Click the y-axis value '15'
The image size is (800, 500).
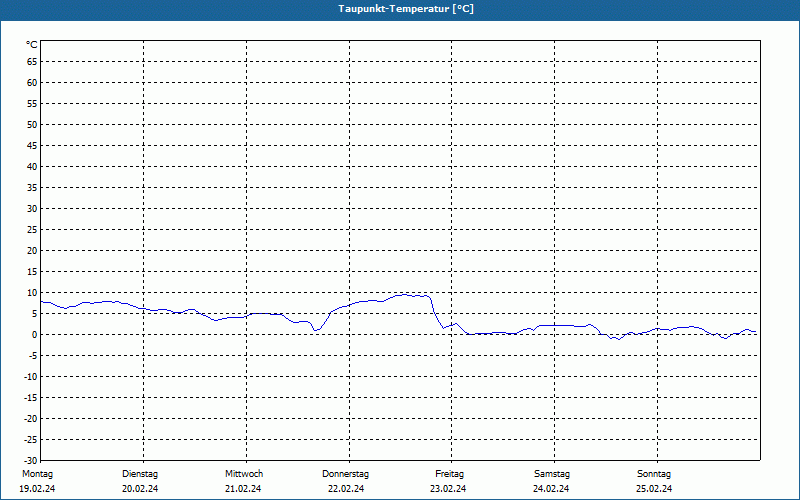click(x=32, y=271)
